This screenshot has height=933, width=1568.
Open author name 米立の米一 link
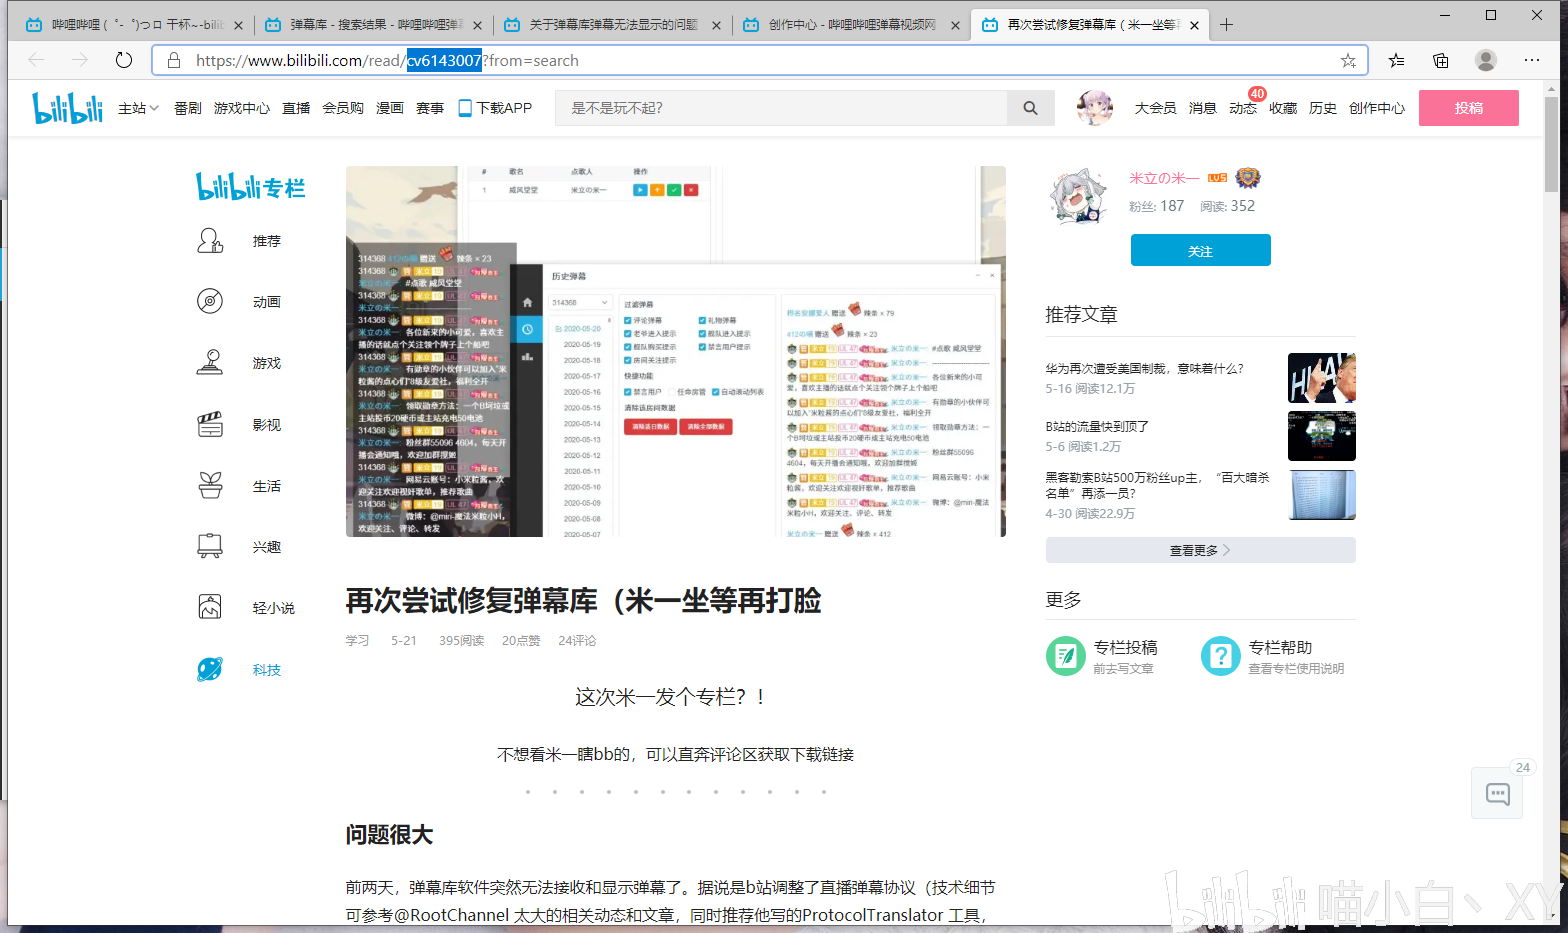tap(1164, 178)
